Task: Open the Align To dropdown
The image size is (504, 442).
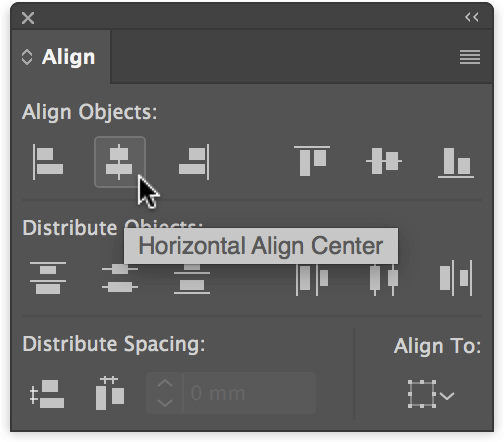Action: coord(431,394)
